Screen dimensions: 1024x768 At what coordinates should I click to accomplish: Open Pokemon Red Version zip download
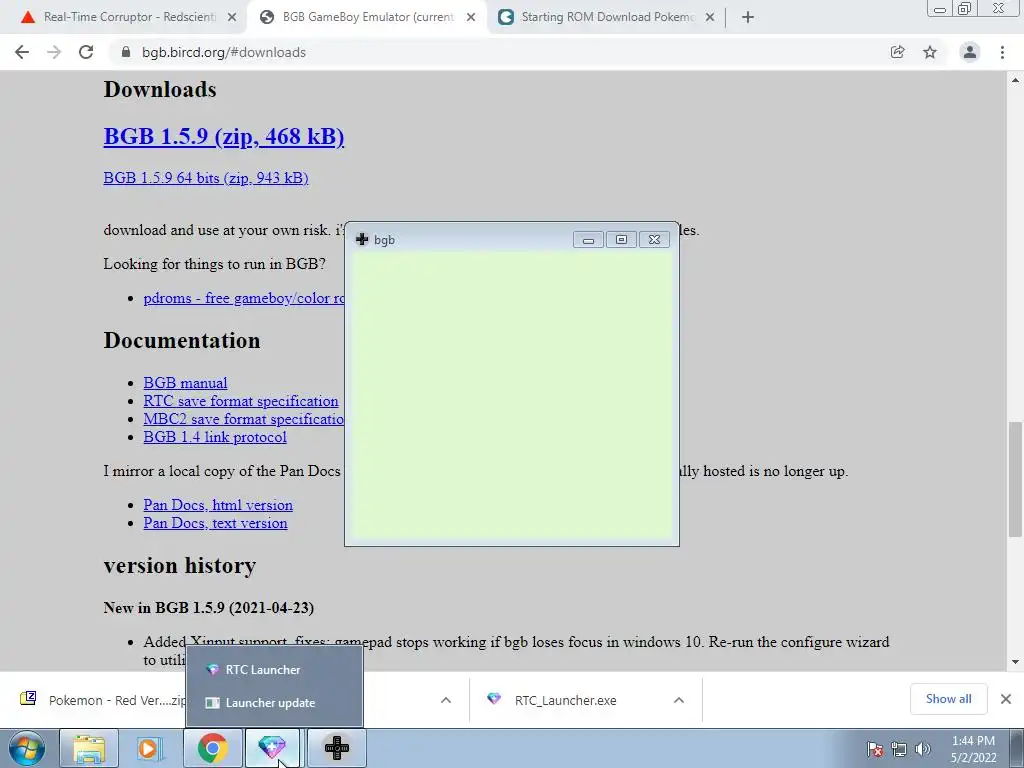[104, 700]
